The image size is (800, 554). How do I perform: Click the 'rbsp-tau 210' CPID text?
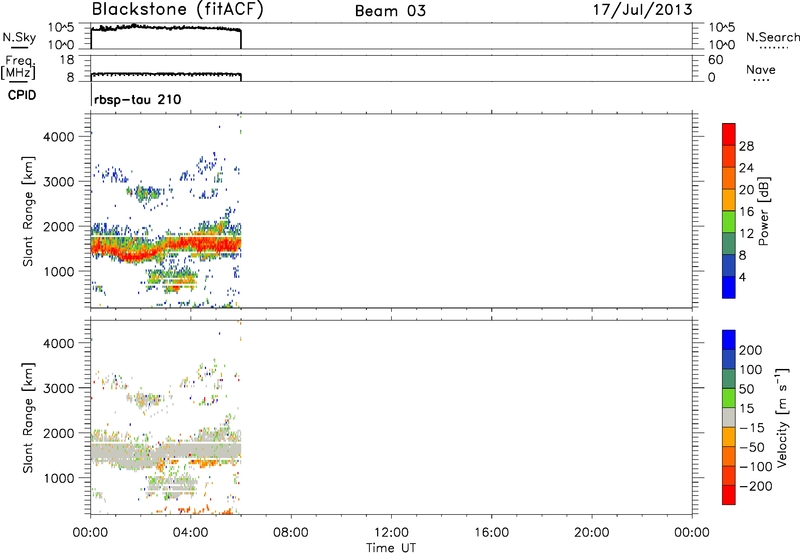(138, 99)
